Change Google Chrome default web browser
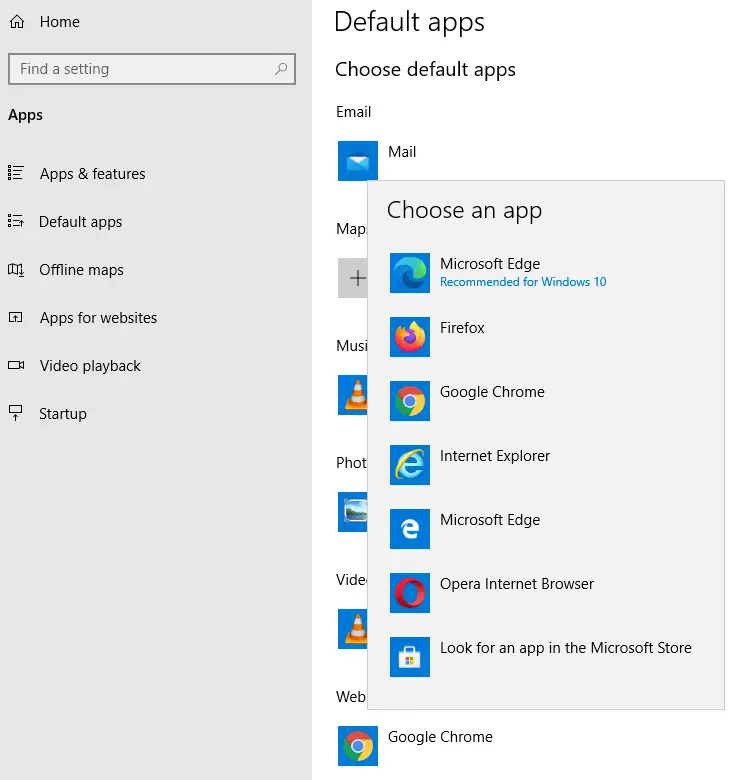The width and height of the screenshot is (739, 780). (440, 737)
